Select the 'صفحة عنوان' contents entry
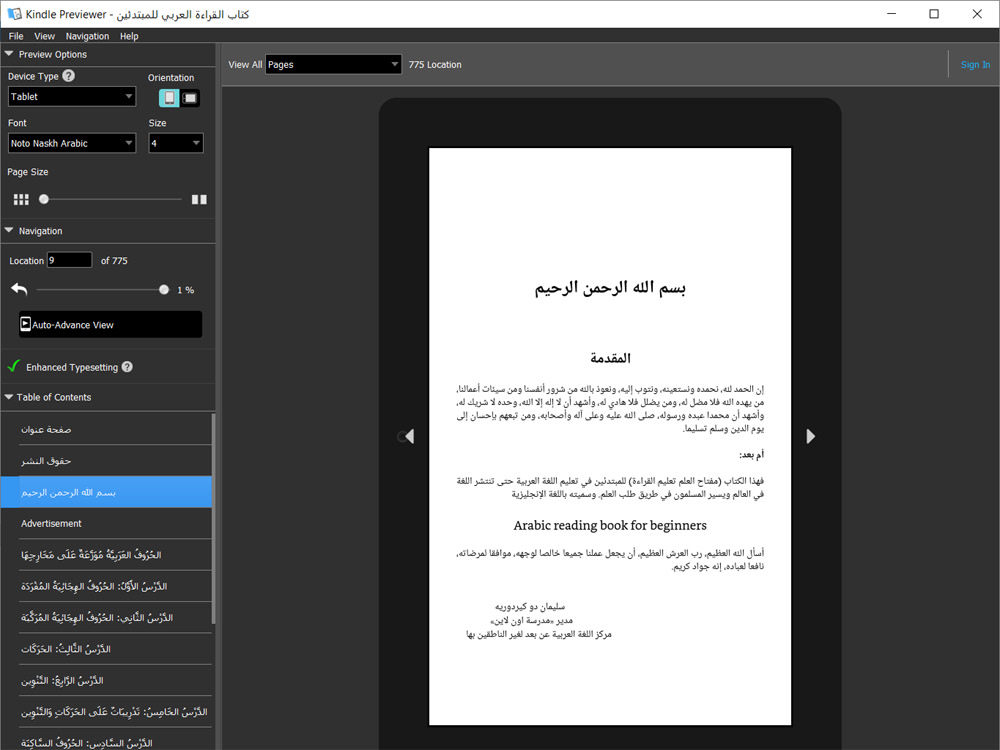This screenshot has height=750, width=1000. tap(107, 429)
